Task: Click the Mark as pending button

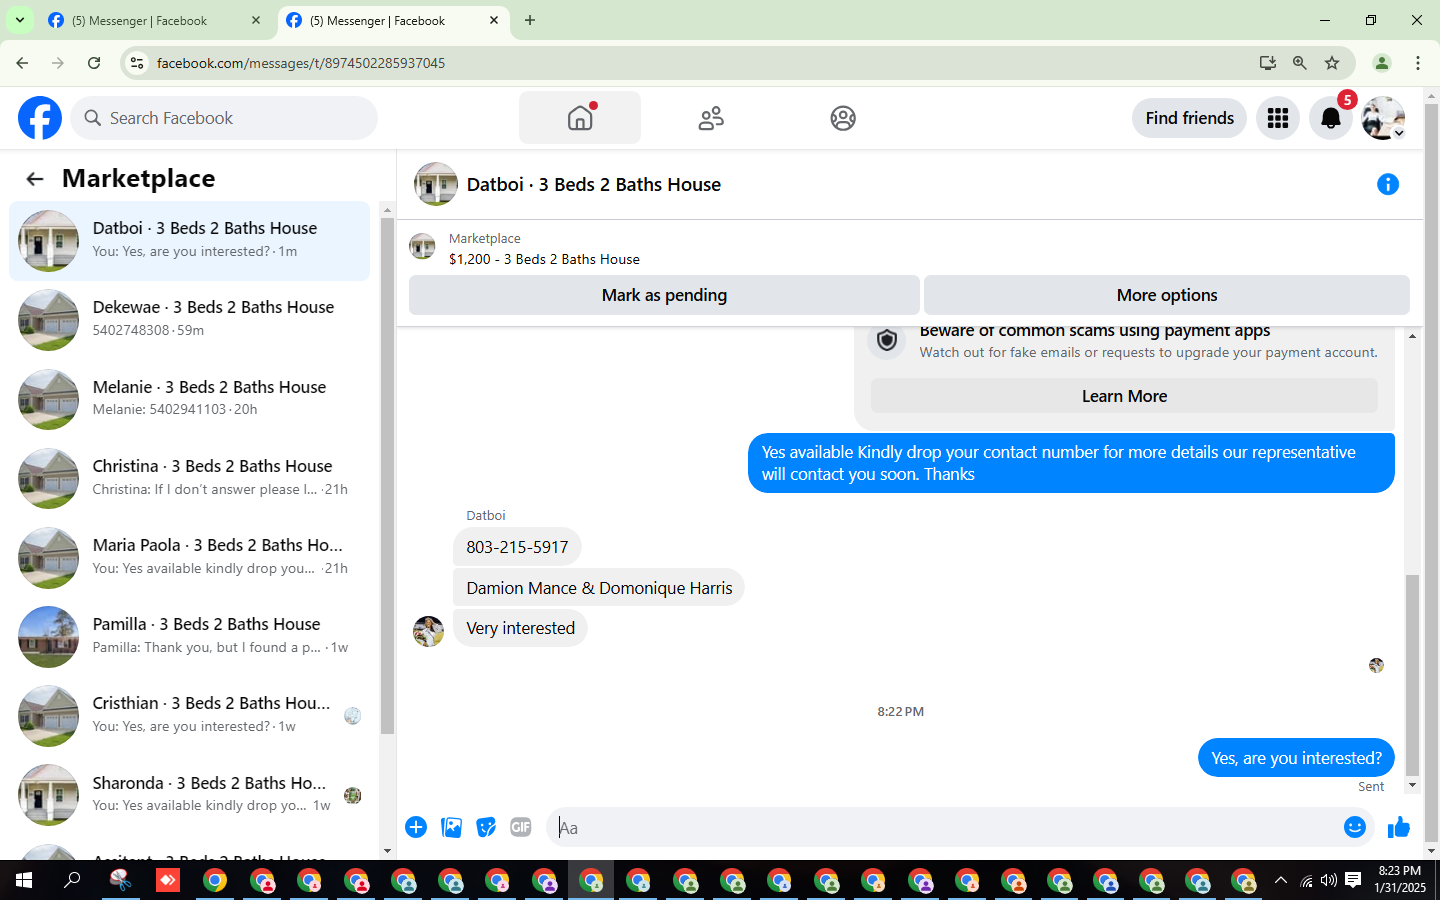Action: [x=664, y=295]
